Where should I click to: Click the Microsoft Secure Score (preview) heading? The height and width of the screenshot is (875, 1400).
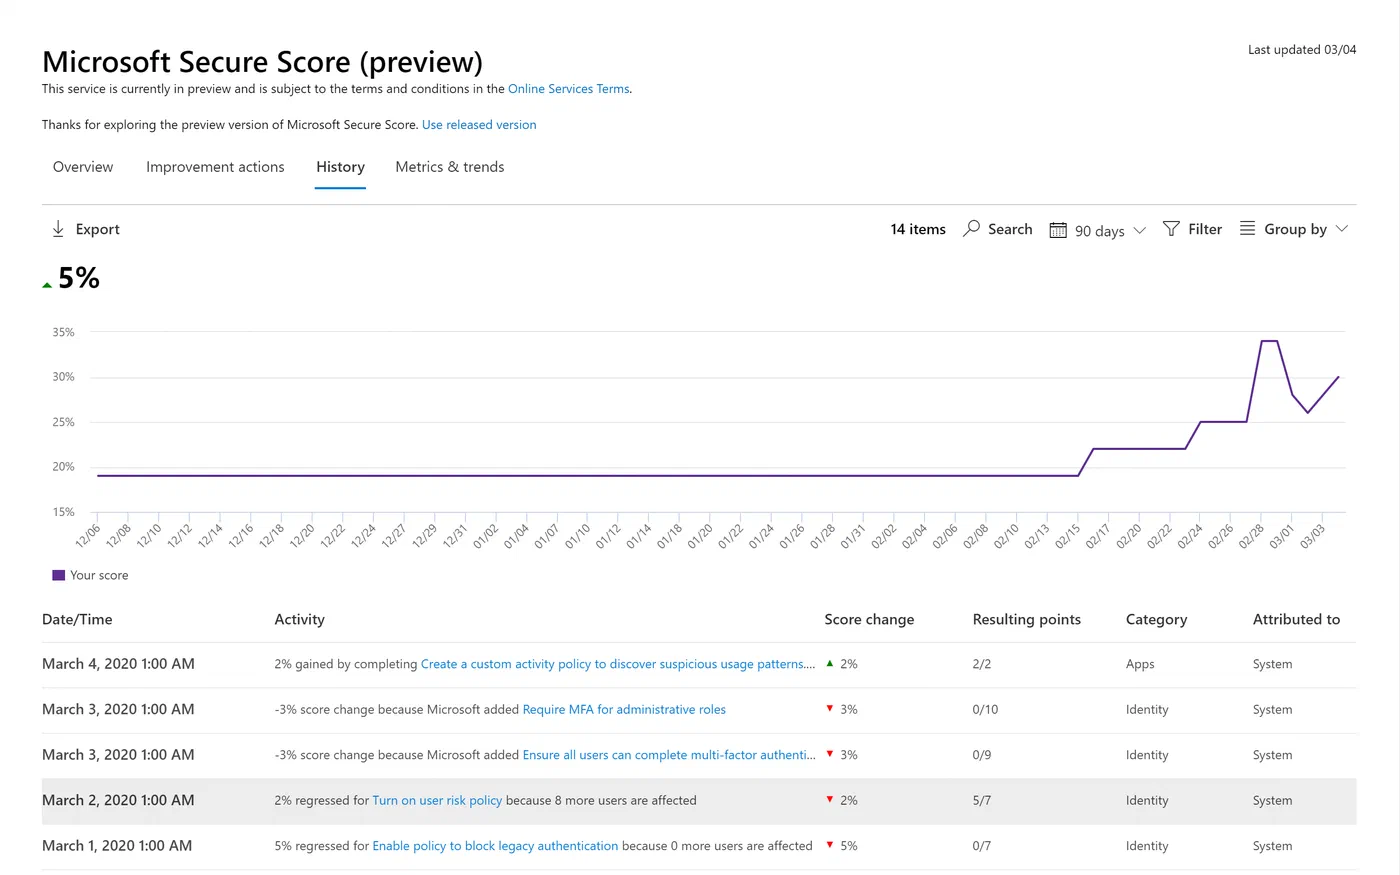point(262,62)
